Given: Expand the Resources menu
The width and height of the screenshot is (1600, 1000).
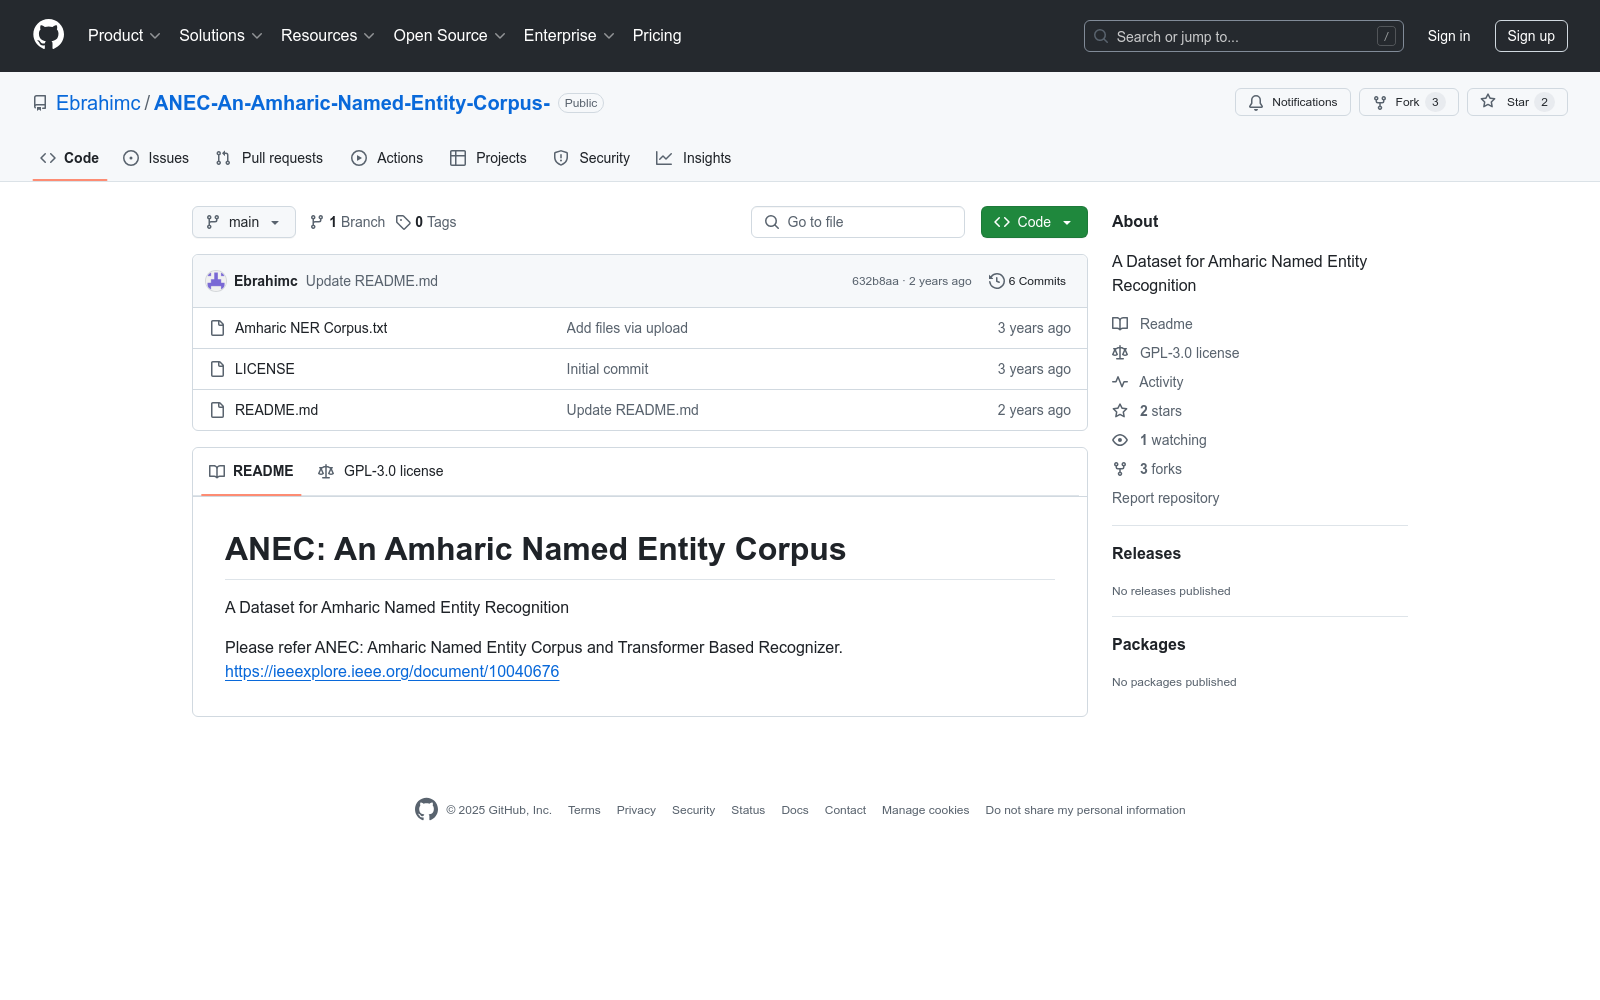Looking at the screenshot, I should (x=328, y=36).
